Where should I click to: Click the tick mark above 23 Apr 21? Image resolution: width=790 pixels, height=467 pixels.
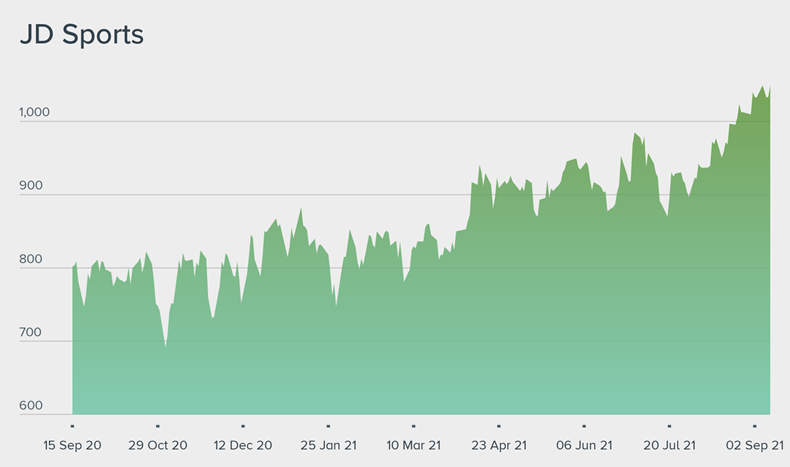[x=498, y=426]
